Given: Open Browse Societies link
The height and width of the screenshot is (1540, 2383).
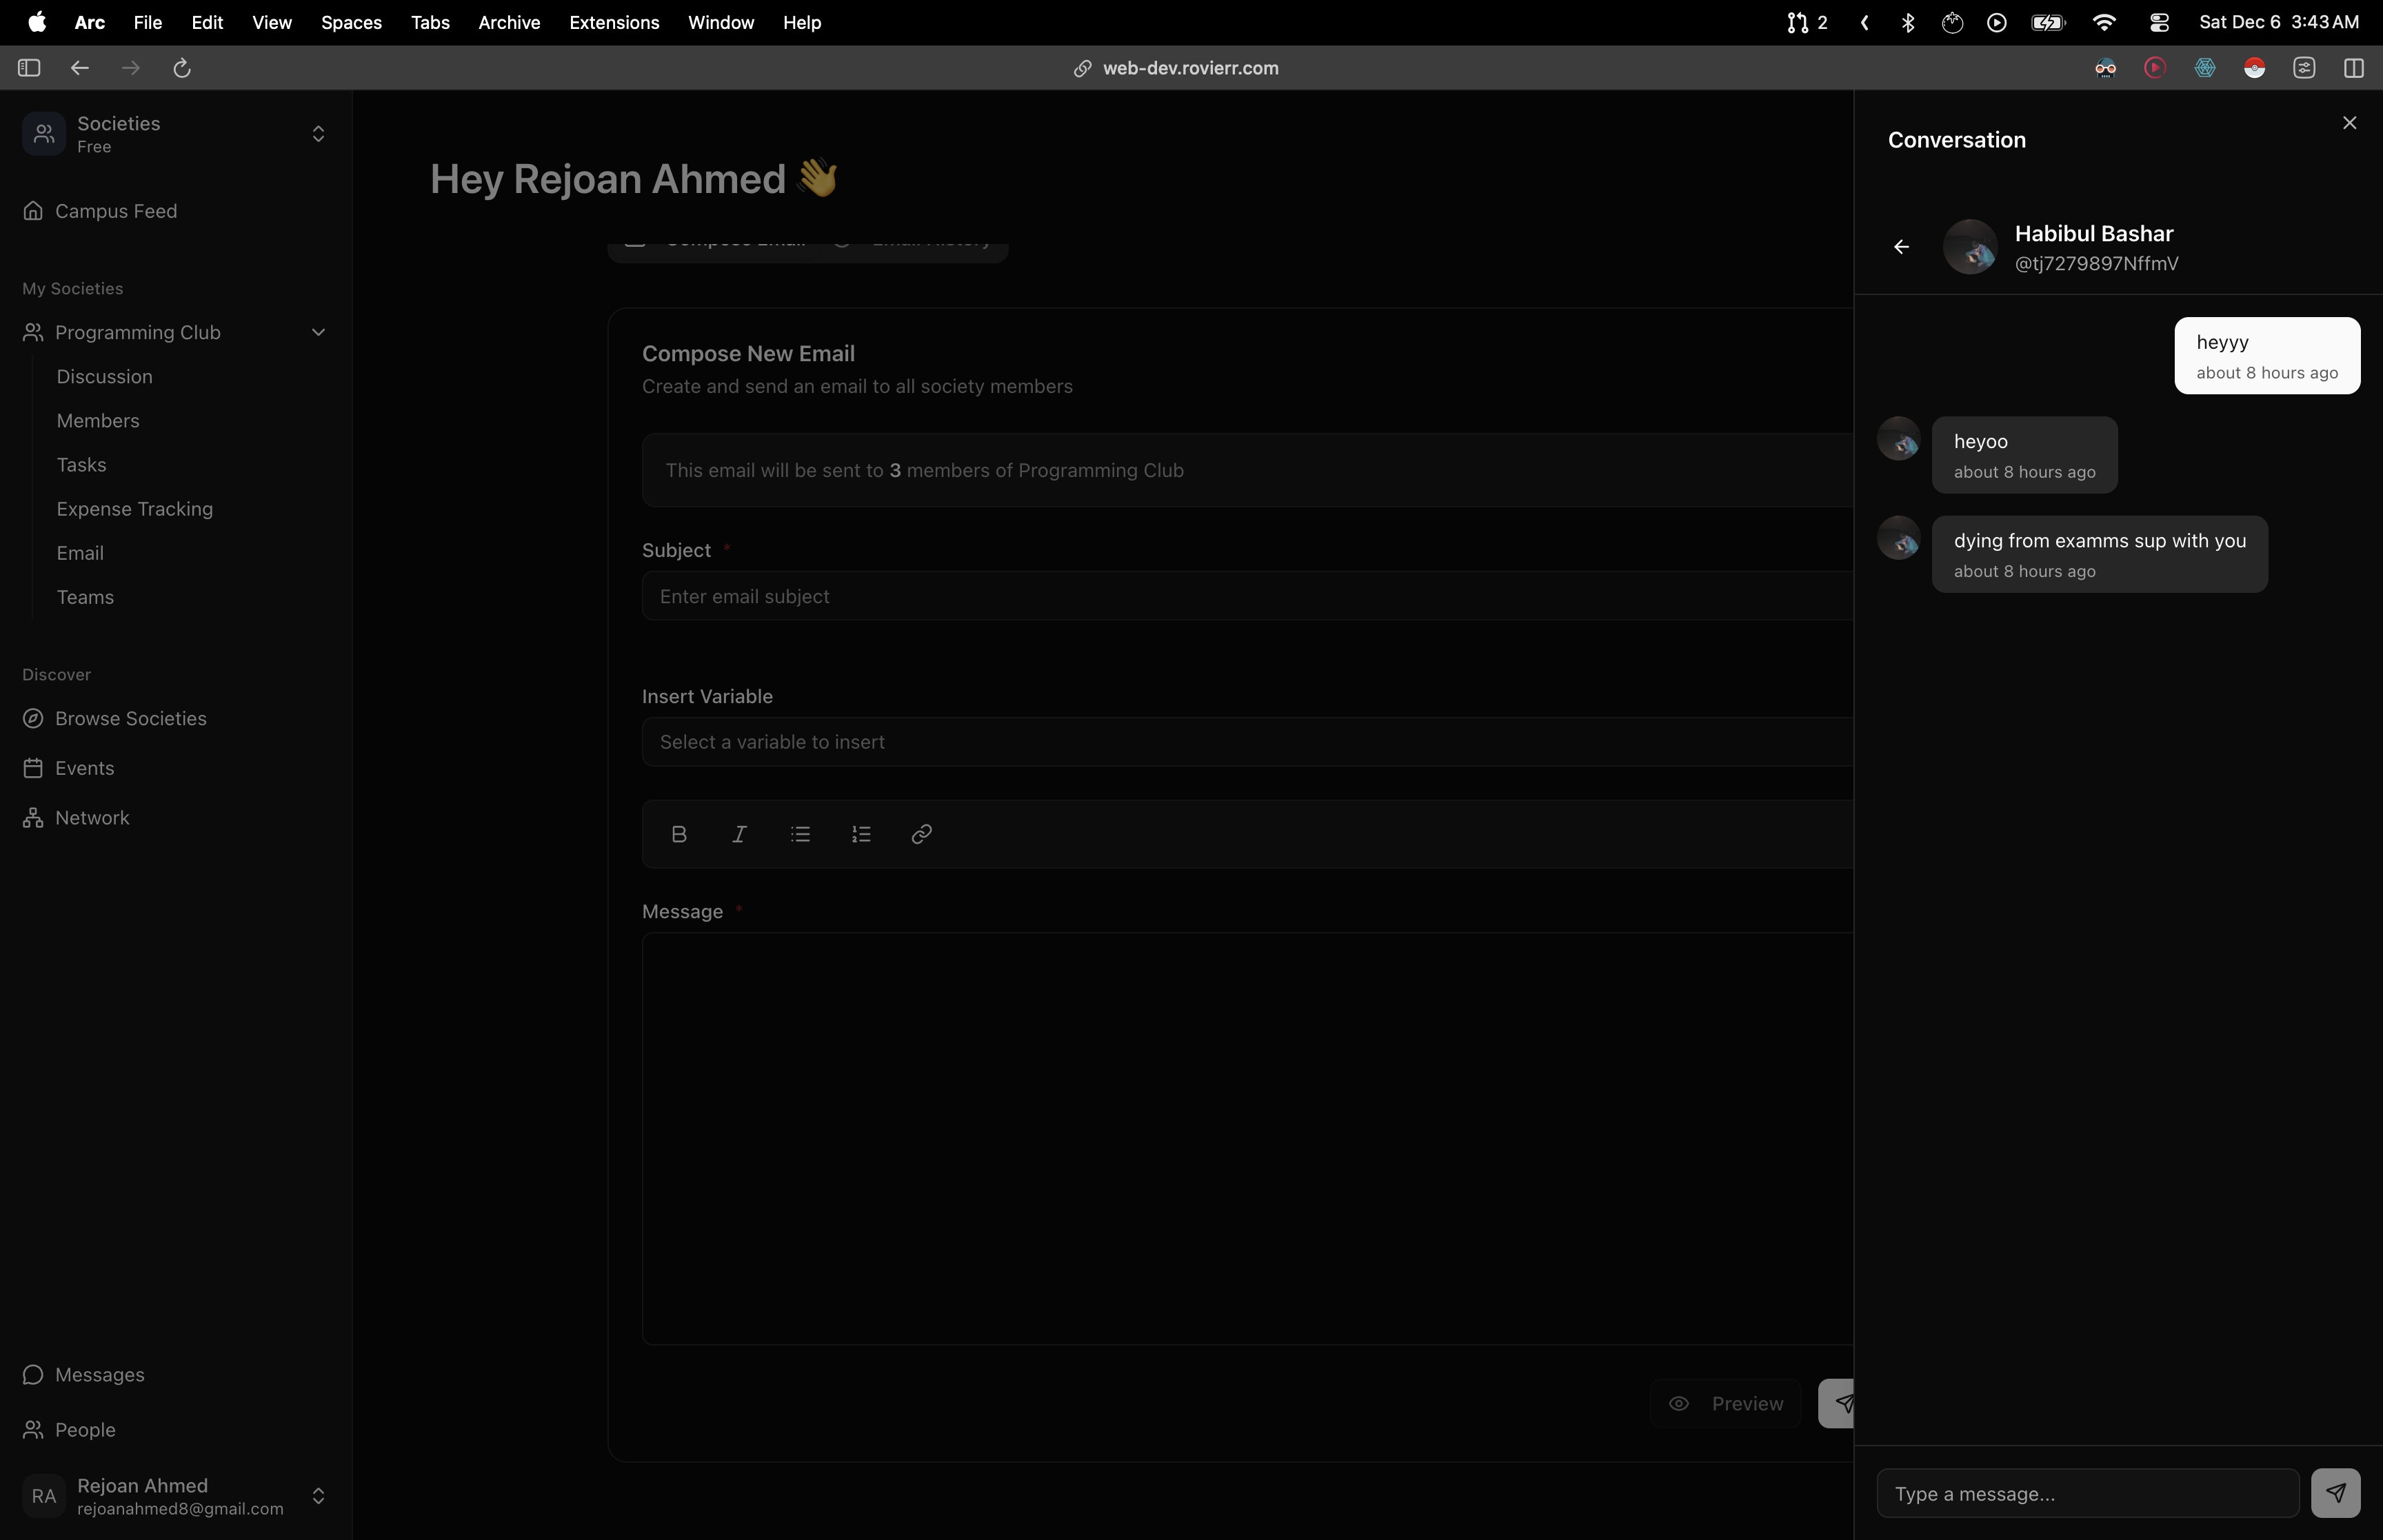Looking at the screenshot, I should 130,719.
